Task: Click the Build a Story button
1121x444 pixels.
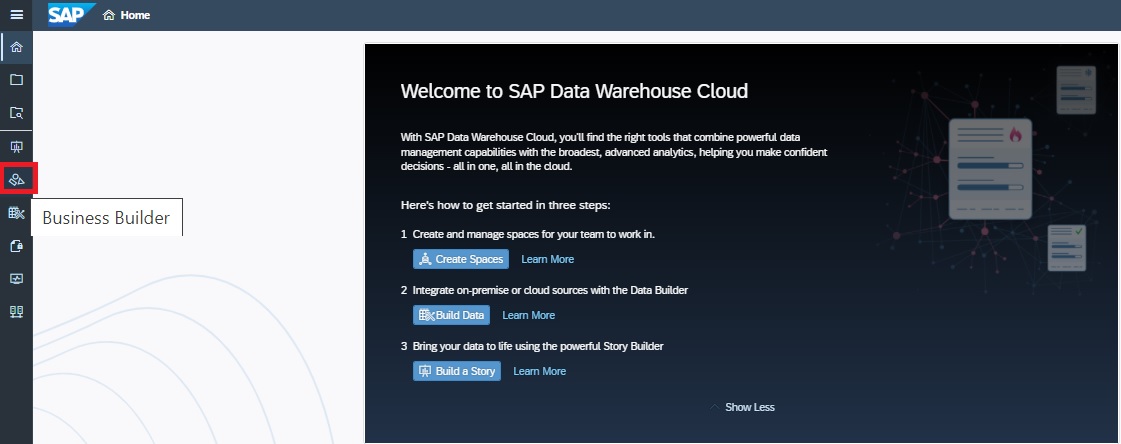Action: coord(456,371)
